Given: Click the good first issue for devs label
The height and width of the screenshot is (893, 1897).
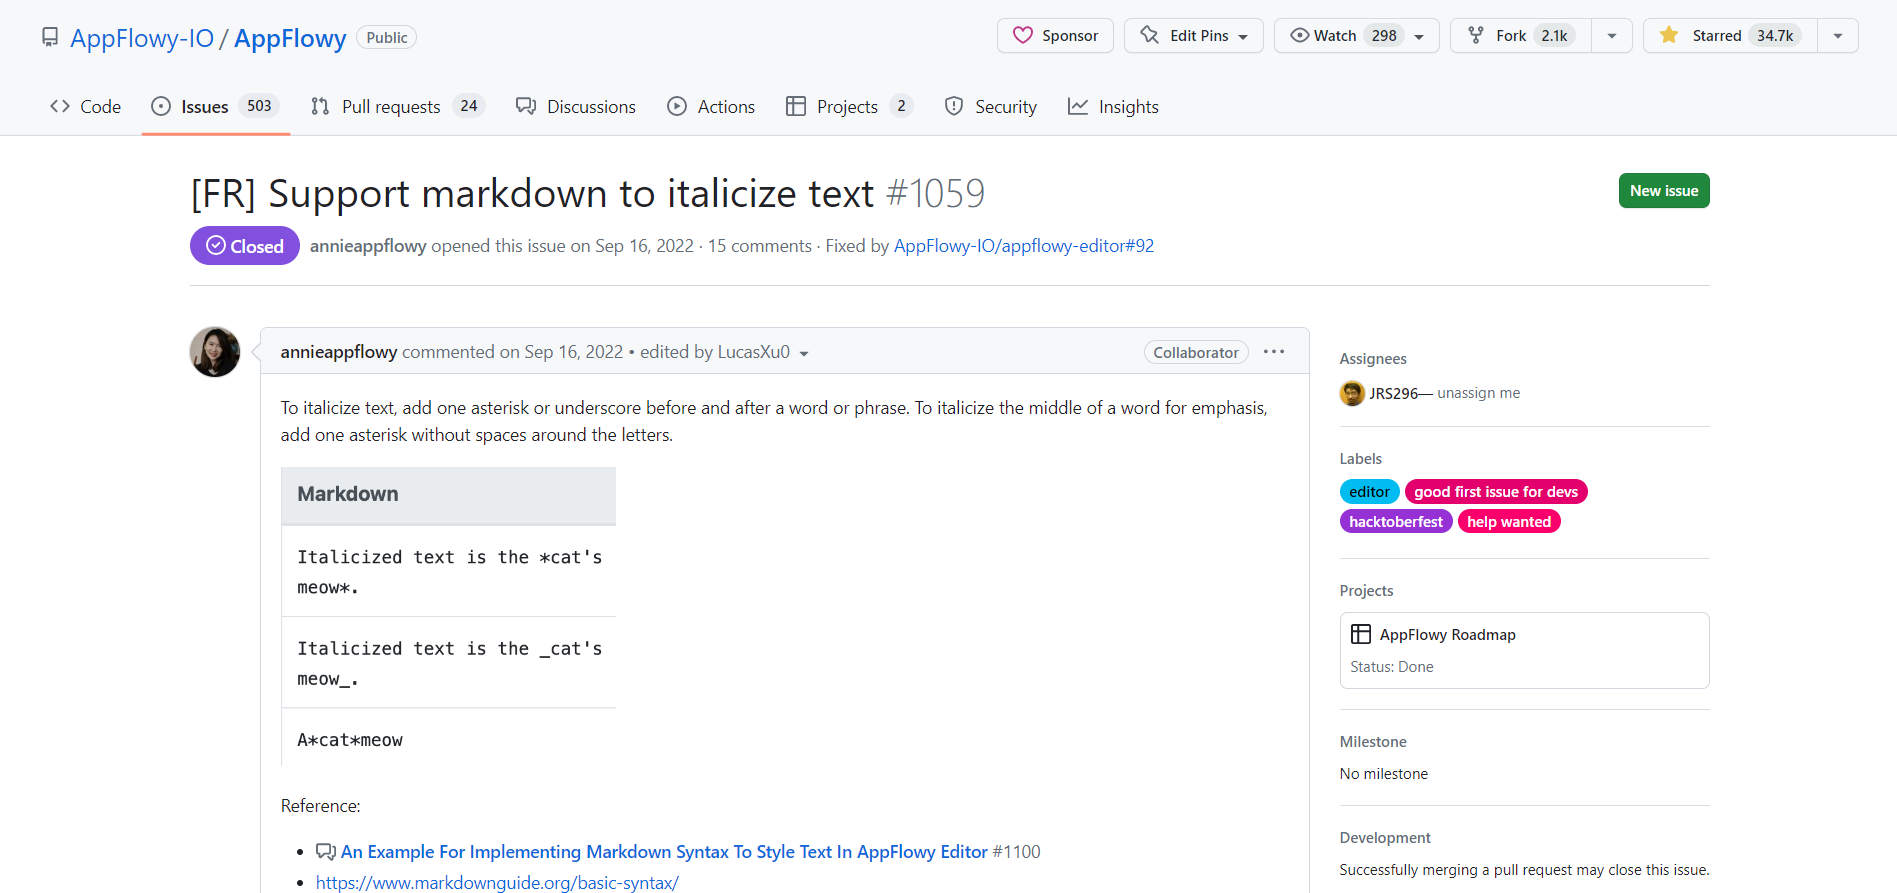Looking at the screenshot, I should [x=1496, y=492].
